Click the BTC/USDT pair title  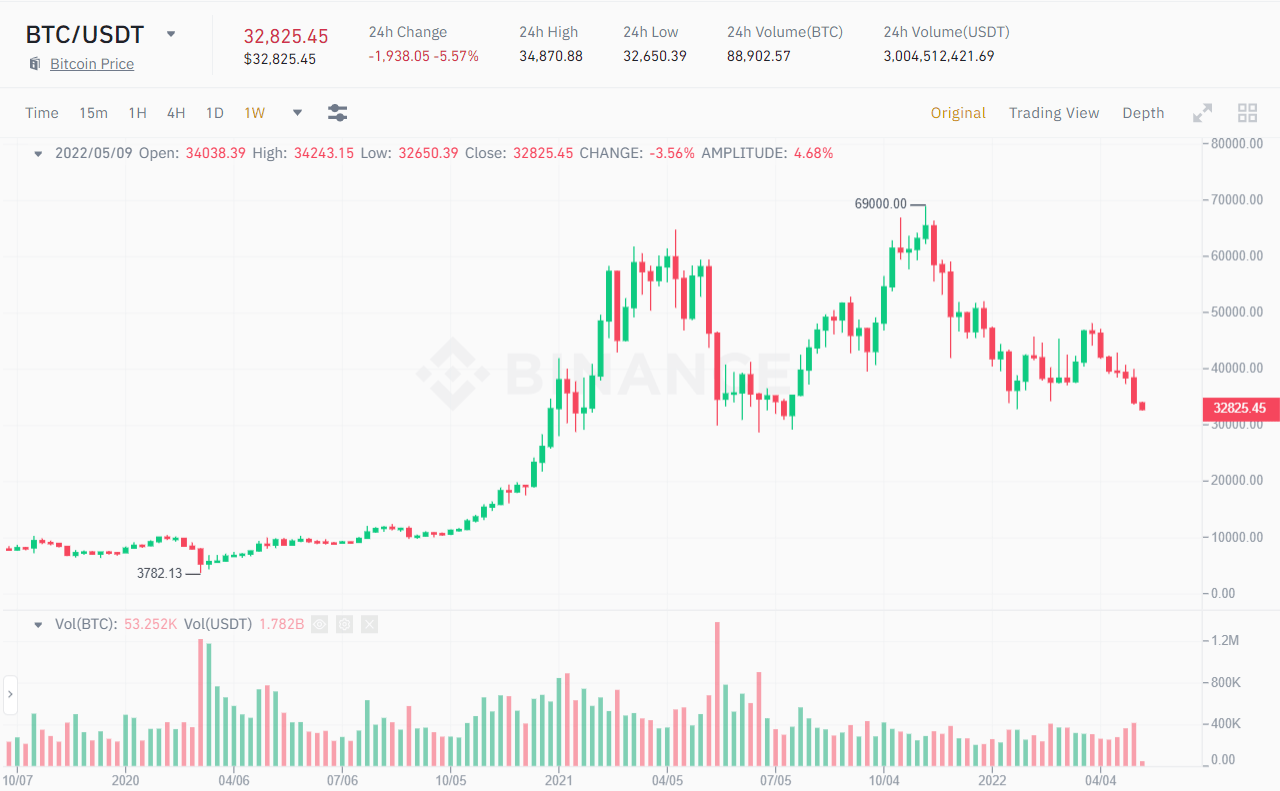85,34
